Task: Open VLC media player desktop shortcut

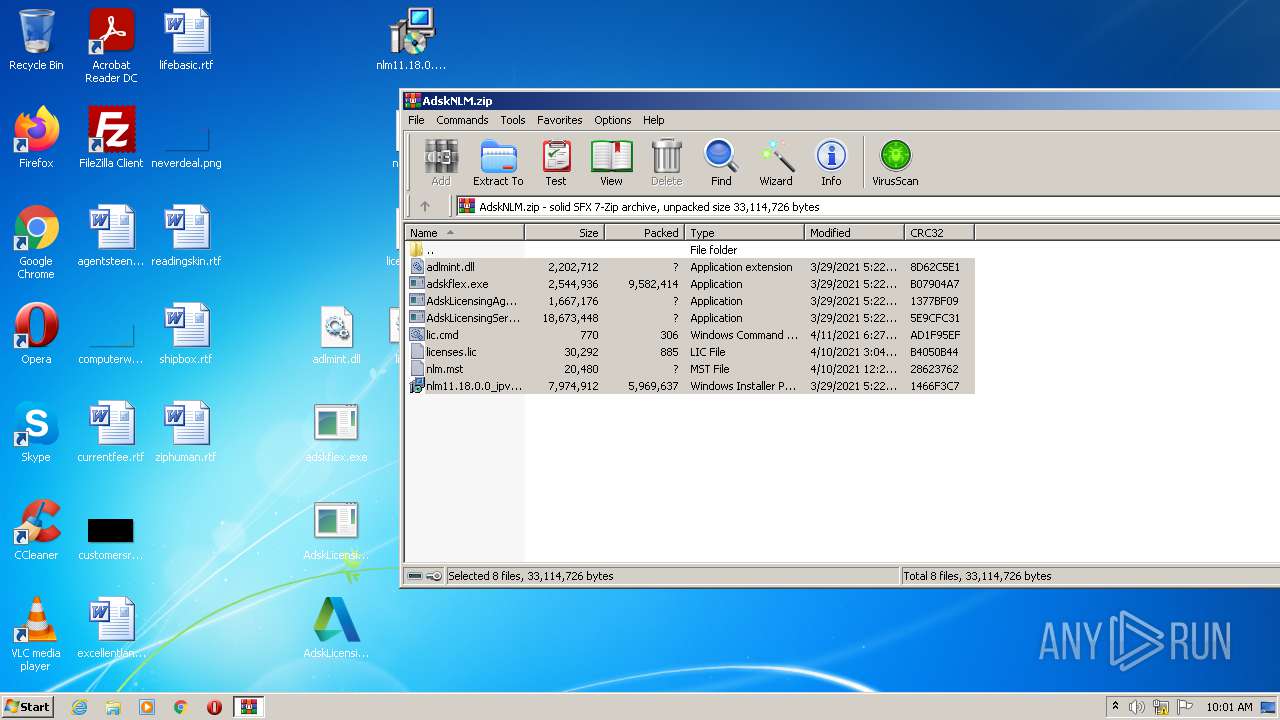Action: pos(36,634)
